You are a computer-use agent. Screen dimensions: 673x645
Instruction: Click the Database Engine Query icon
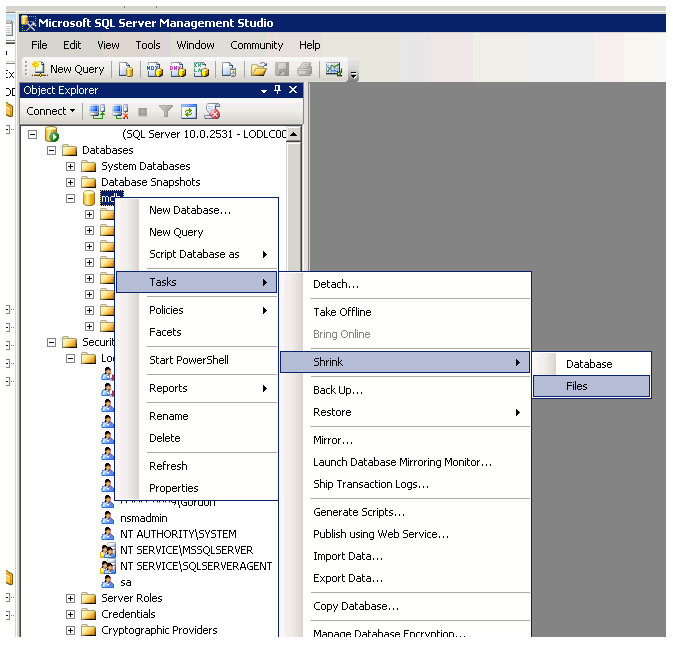[x=126, y=69]
